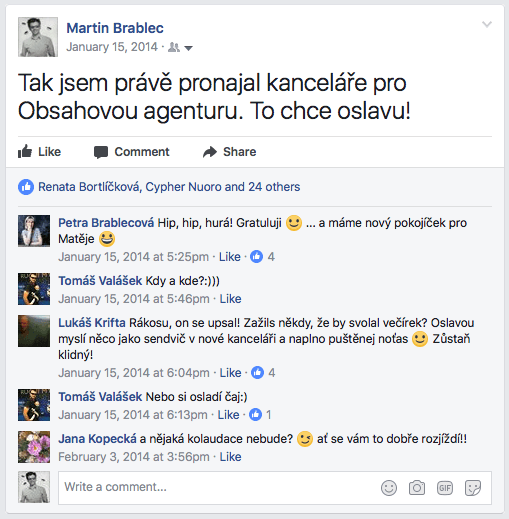
Task: Click the blue thumbs-up reactions icon
Action: click(x=26, y=187)
